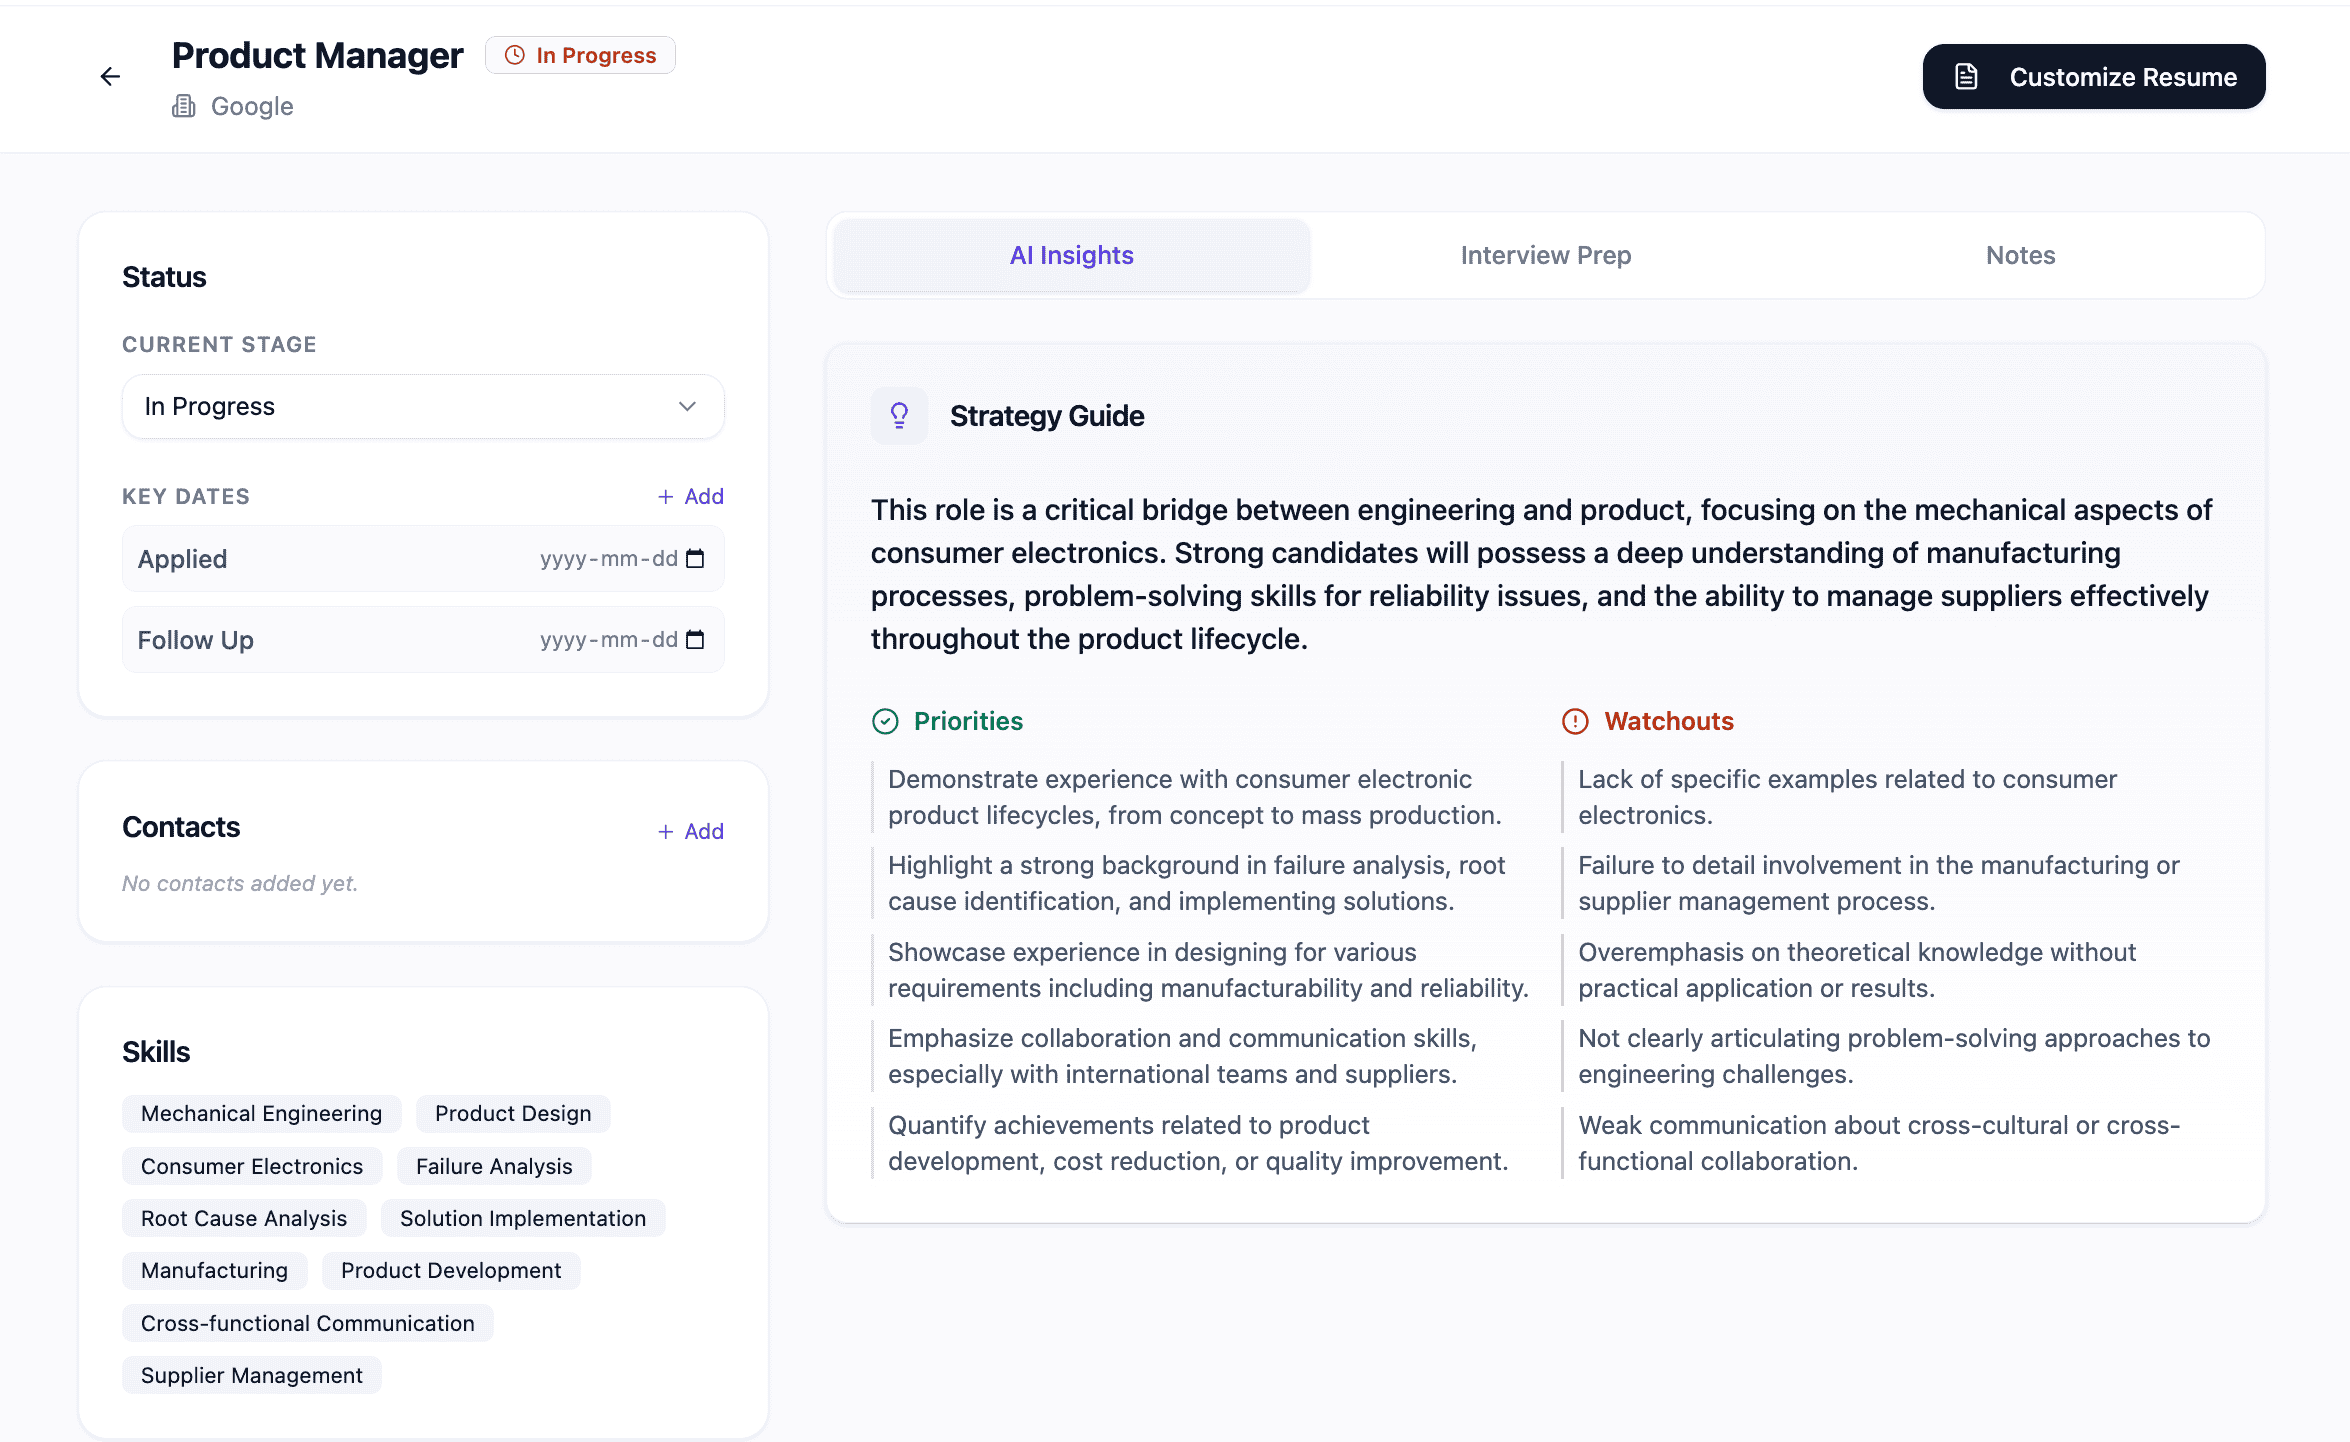Add a new key date
This screenshot has height=1442, width=2350.
click(x=690, y=497)
